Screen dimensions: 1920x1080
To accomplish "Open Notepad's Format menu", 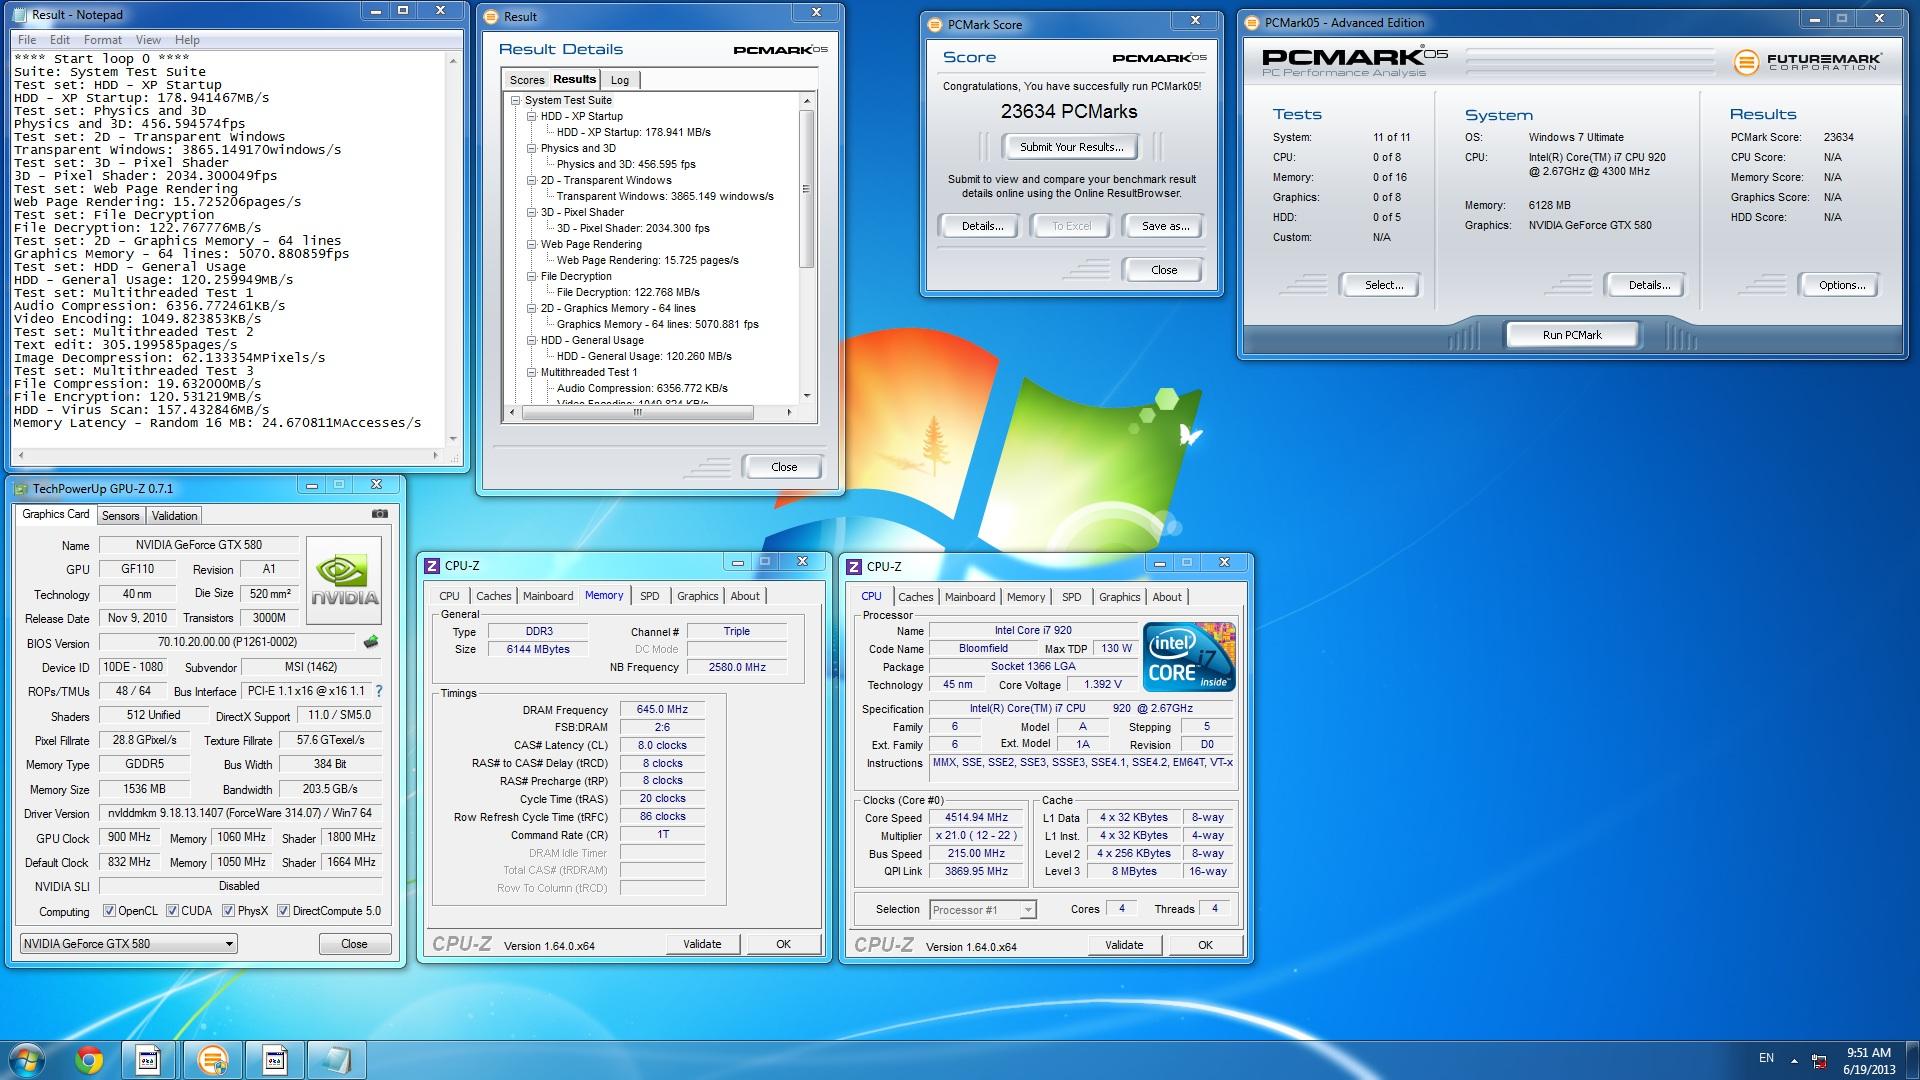I will click(x=103, y=40).
